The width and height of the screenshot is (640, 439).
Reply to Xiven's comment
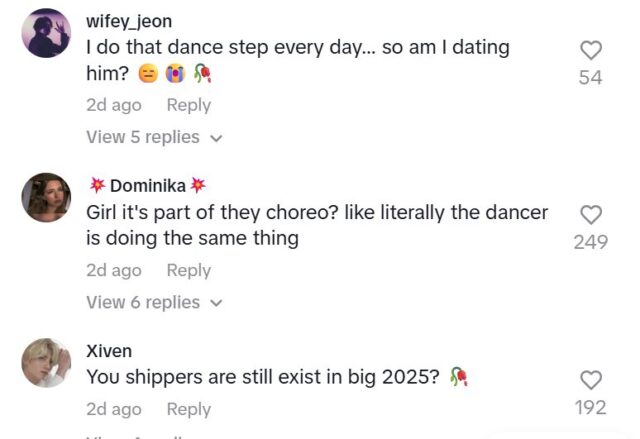(188, 409)
